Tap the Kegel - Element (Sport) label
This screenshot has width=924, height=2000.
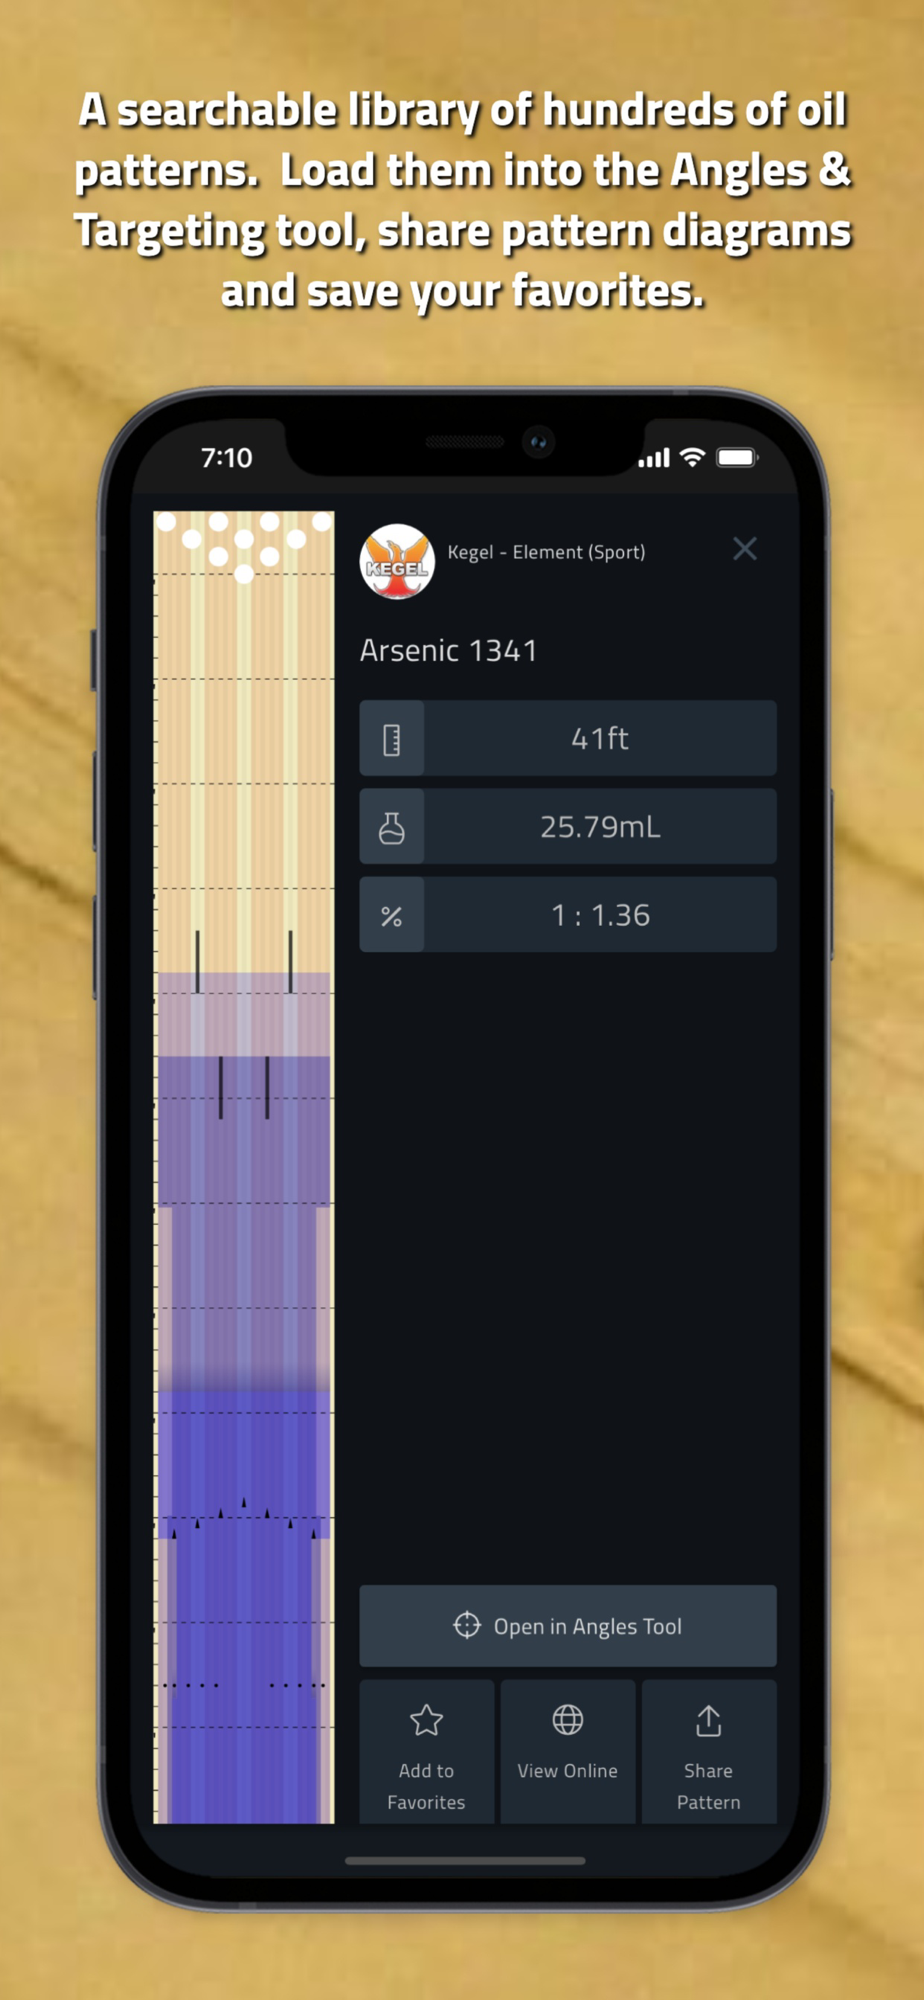[546, 552]
